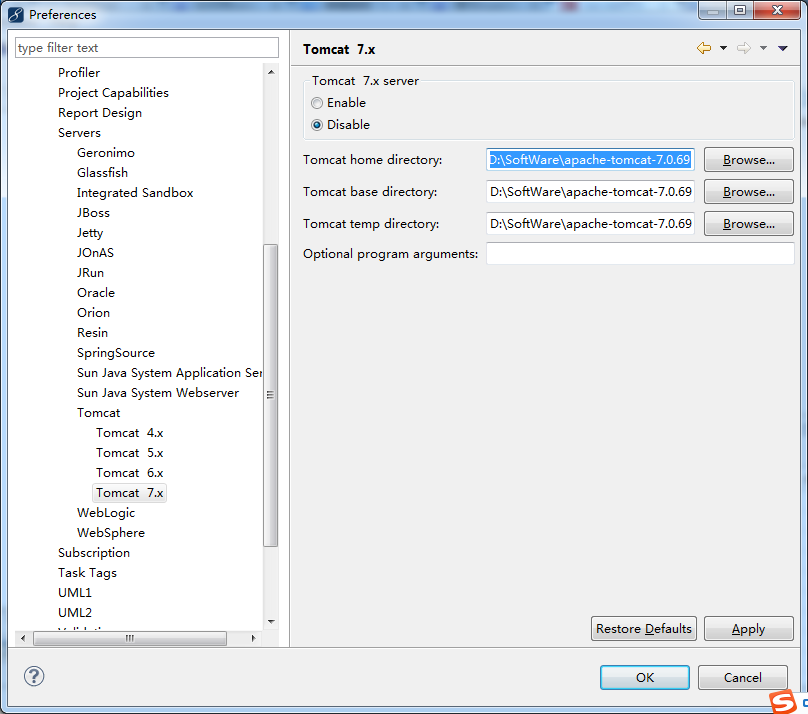808x714 pixels.
Task: Select Tomcat 5.x in the tree
Action: tap(129, 453)
